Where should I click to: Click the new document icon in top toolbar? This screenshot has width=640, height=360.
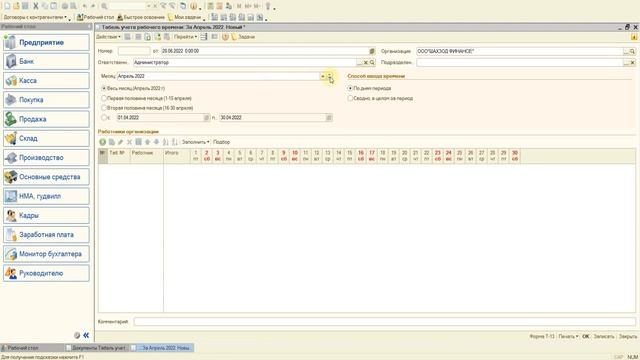coord(7,6)
